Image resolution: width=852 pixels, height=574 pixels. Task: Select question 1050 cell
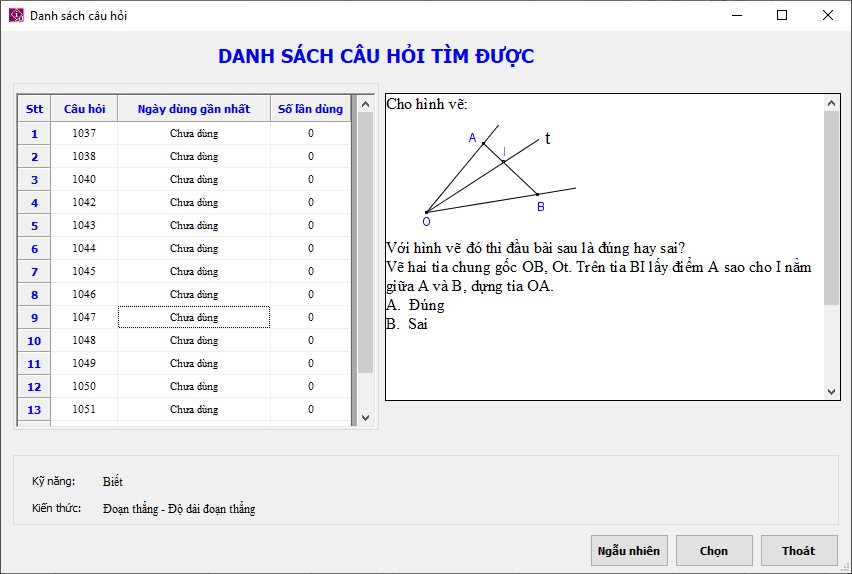coord(84,386)
